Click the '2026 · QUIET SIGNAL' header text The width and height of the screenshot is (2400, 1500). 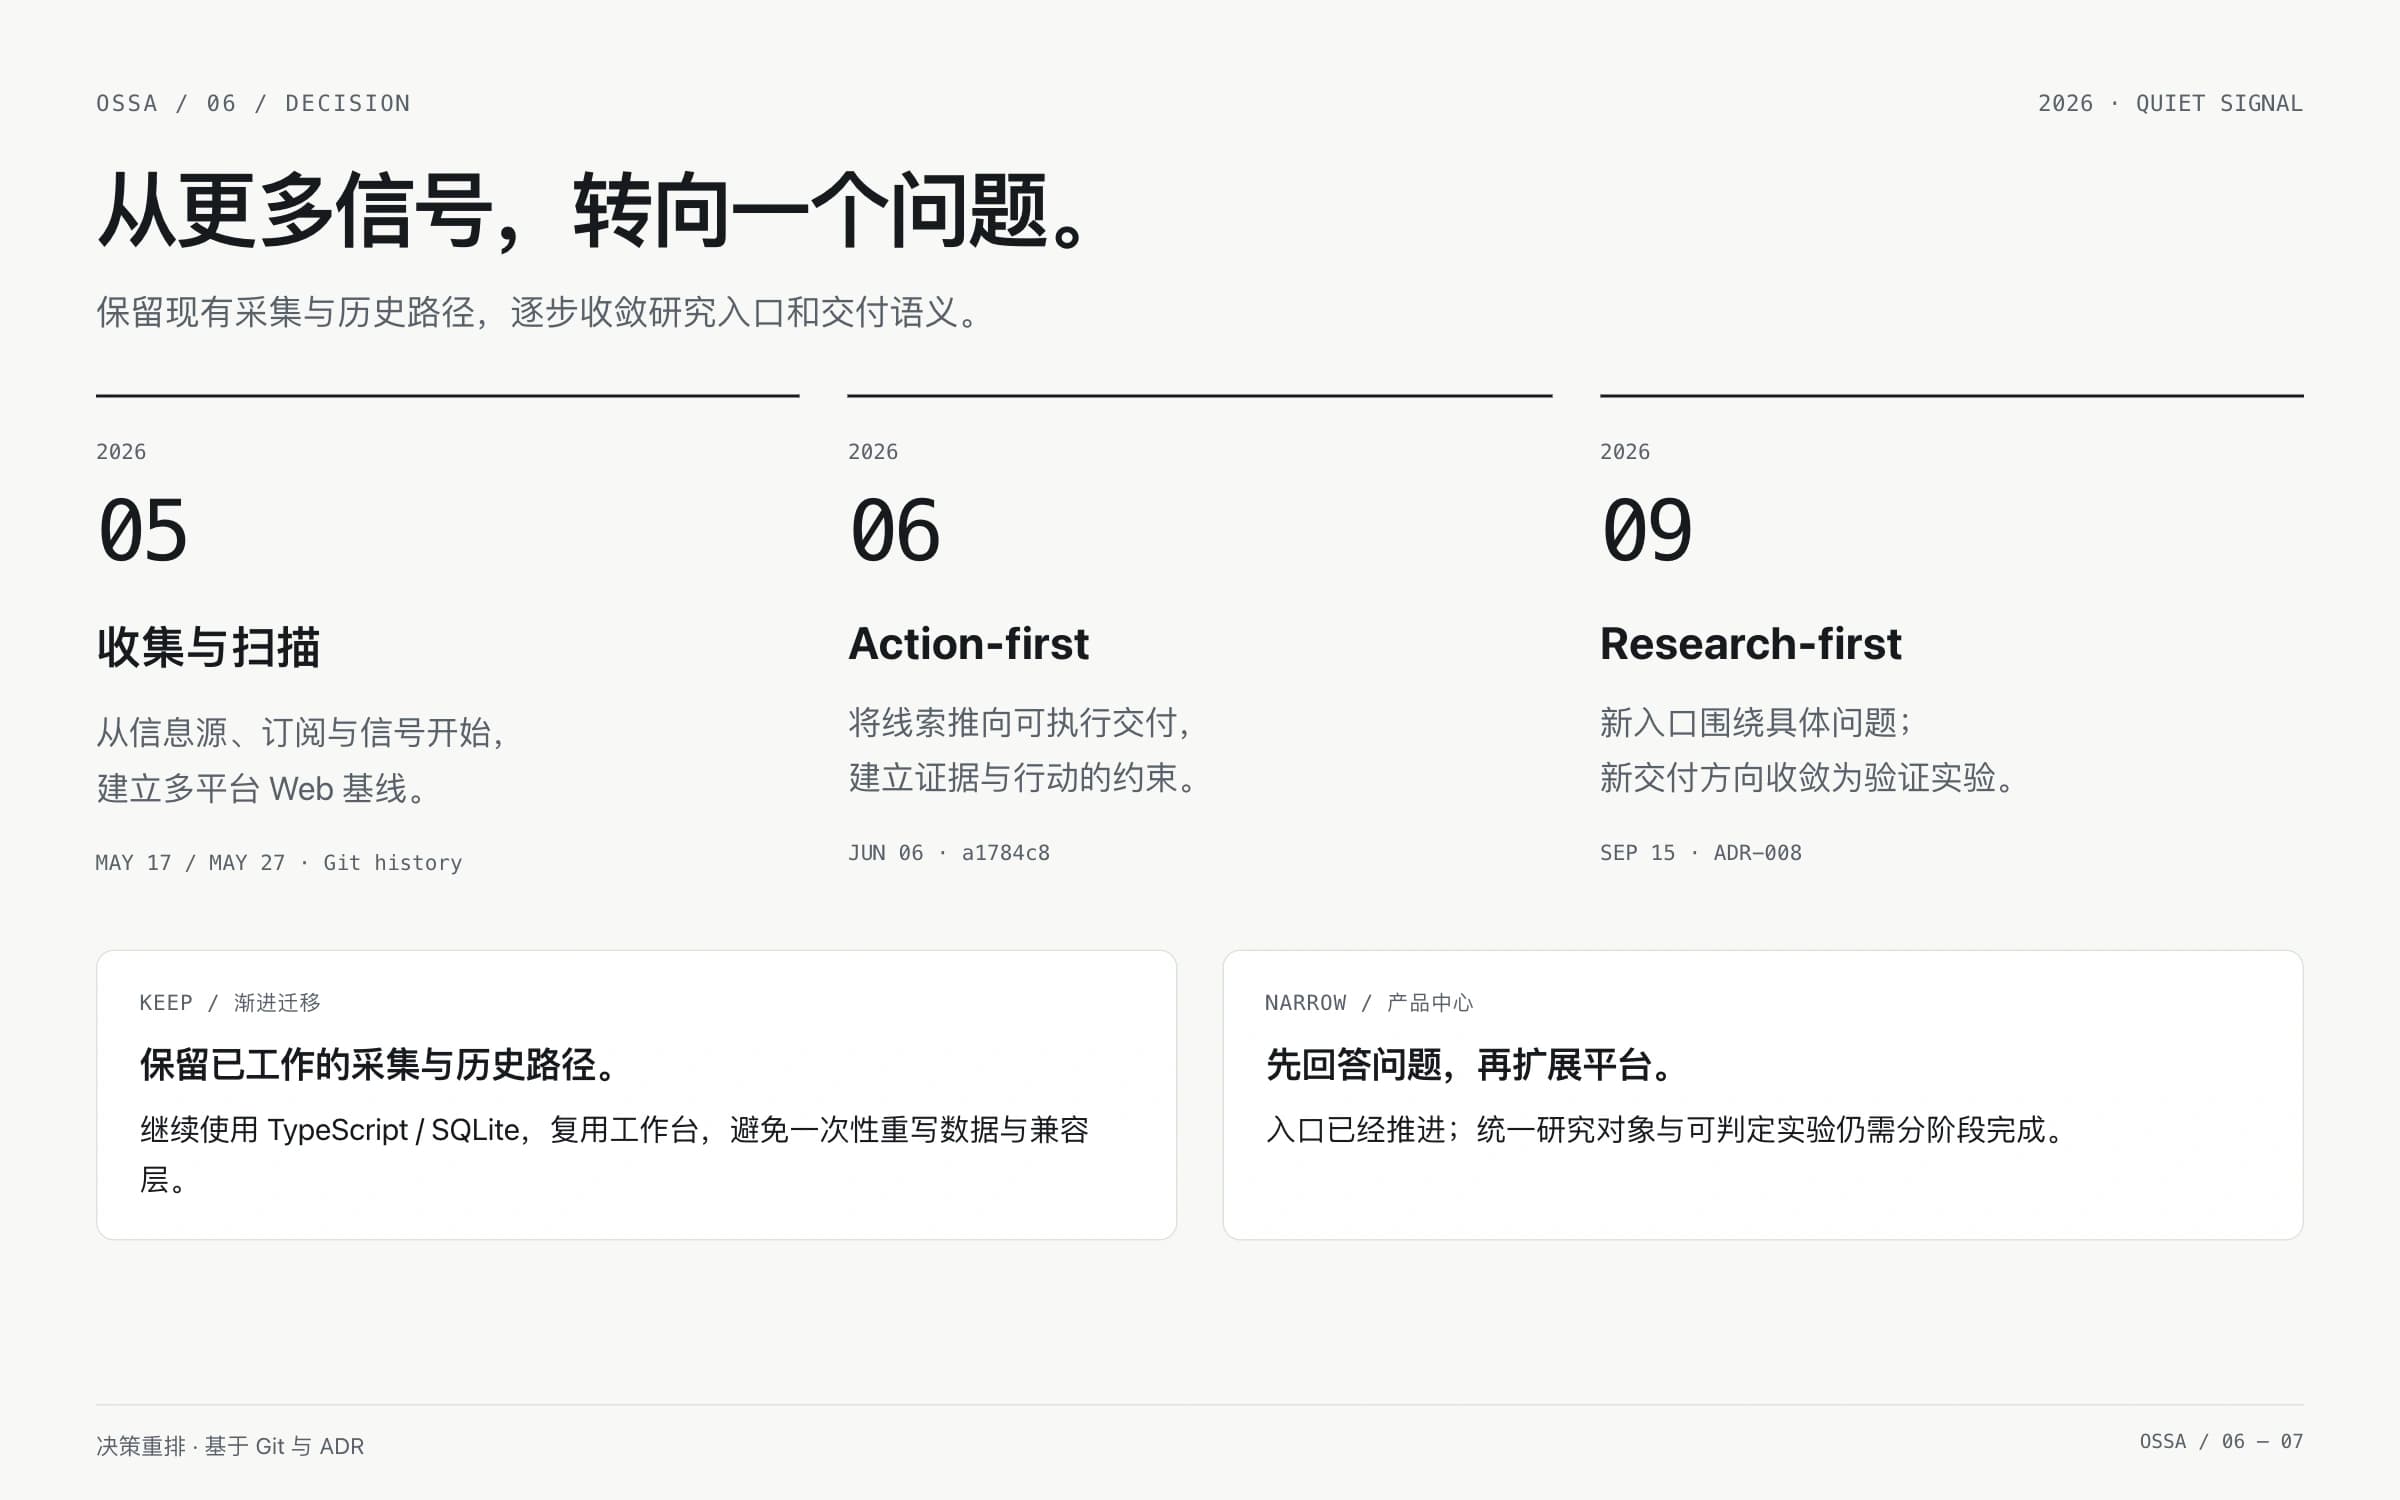pyautogui.click(x=2170, y=103)
